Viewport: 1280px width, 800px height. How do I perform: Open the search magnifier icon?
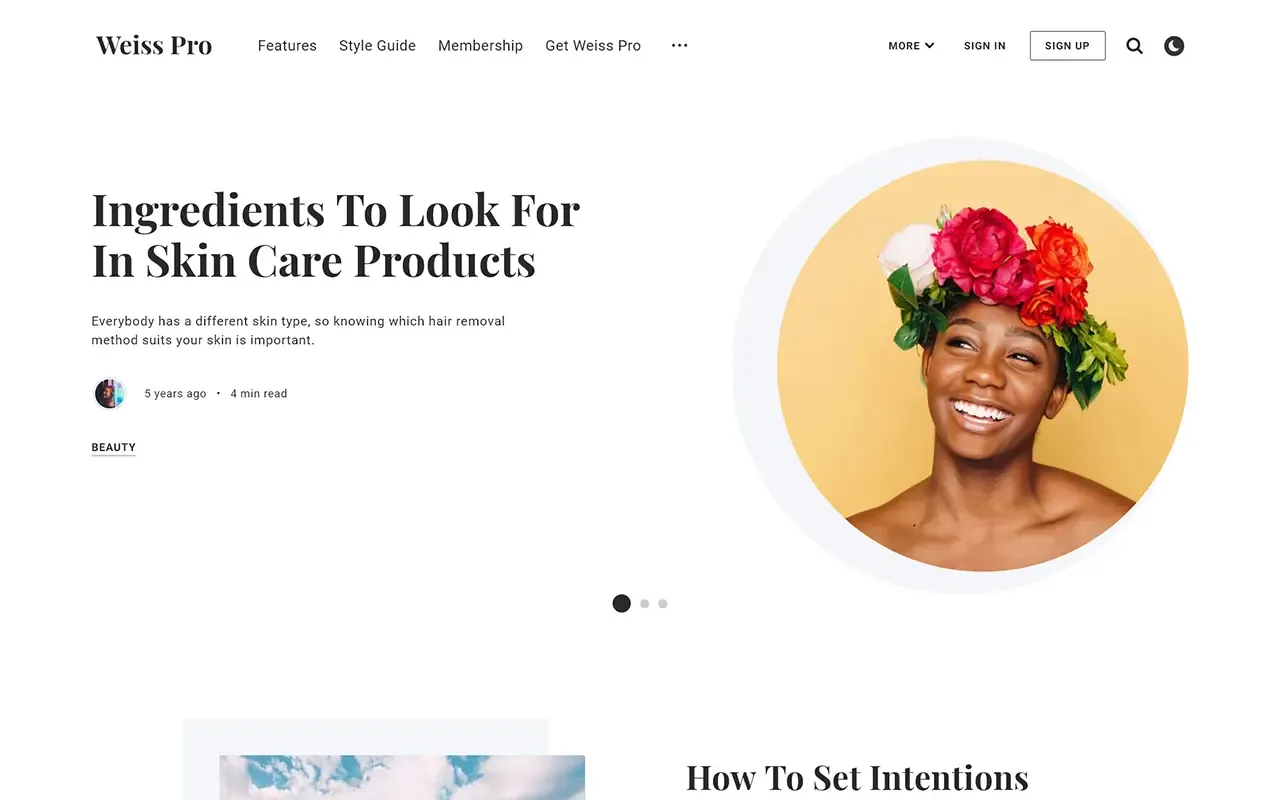(1134, 46)
